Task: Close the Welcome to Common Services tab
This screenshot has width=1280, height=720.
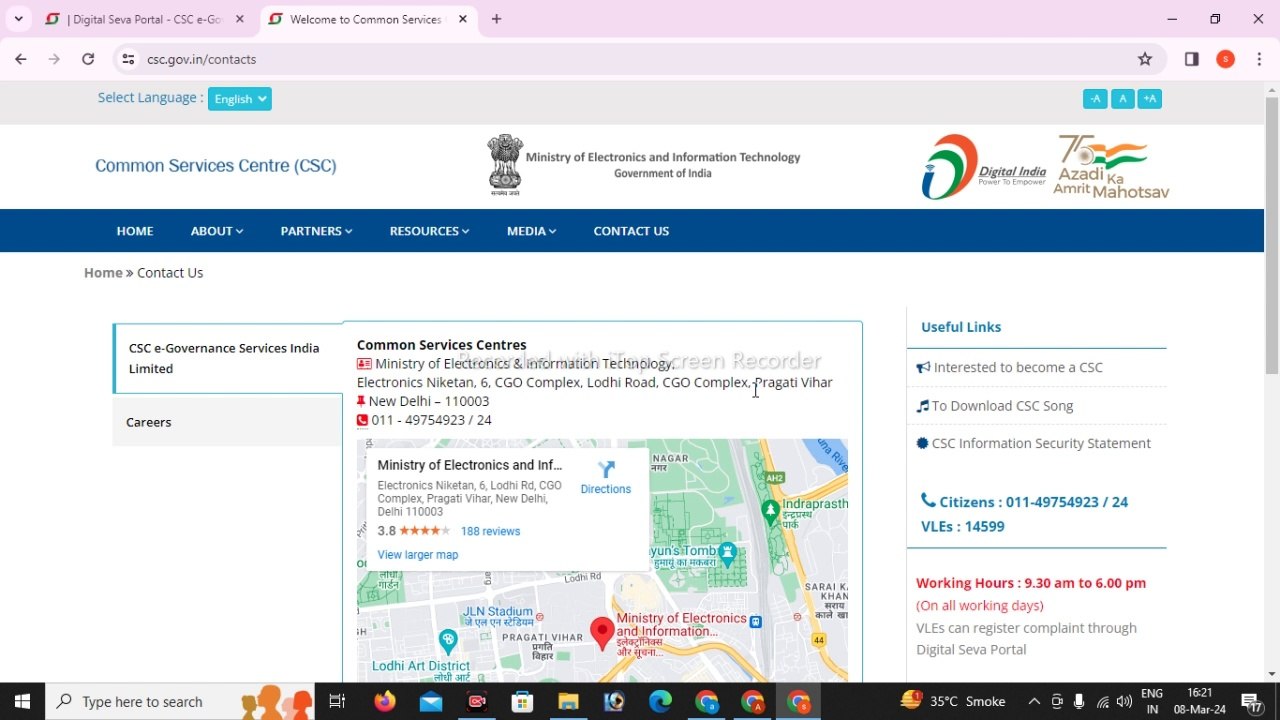Action: 463,19
